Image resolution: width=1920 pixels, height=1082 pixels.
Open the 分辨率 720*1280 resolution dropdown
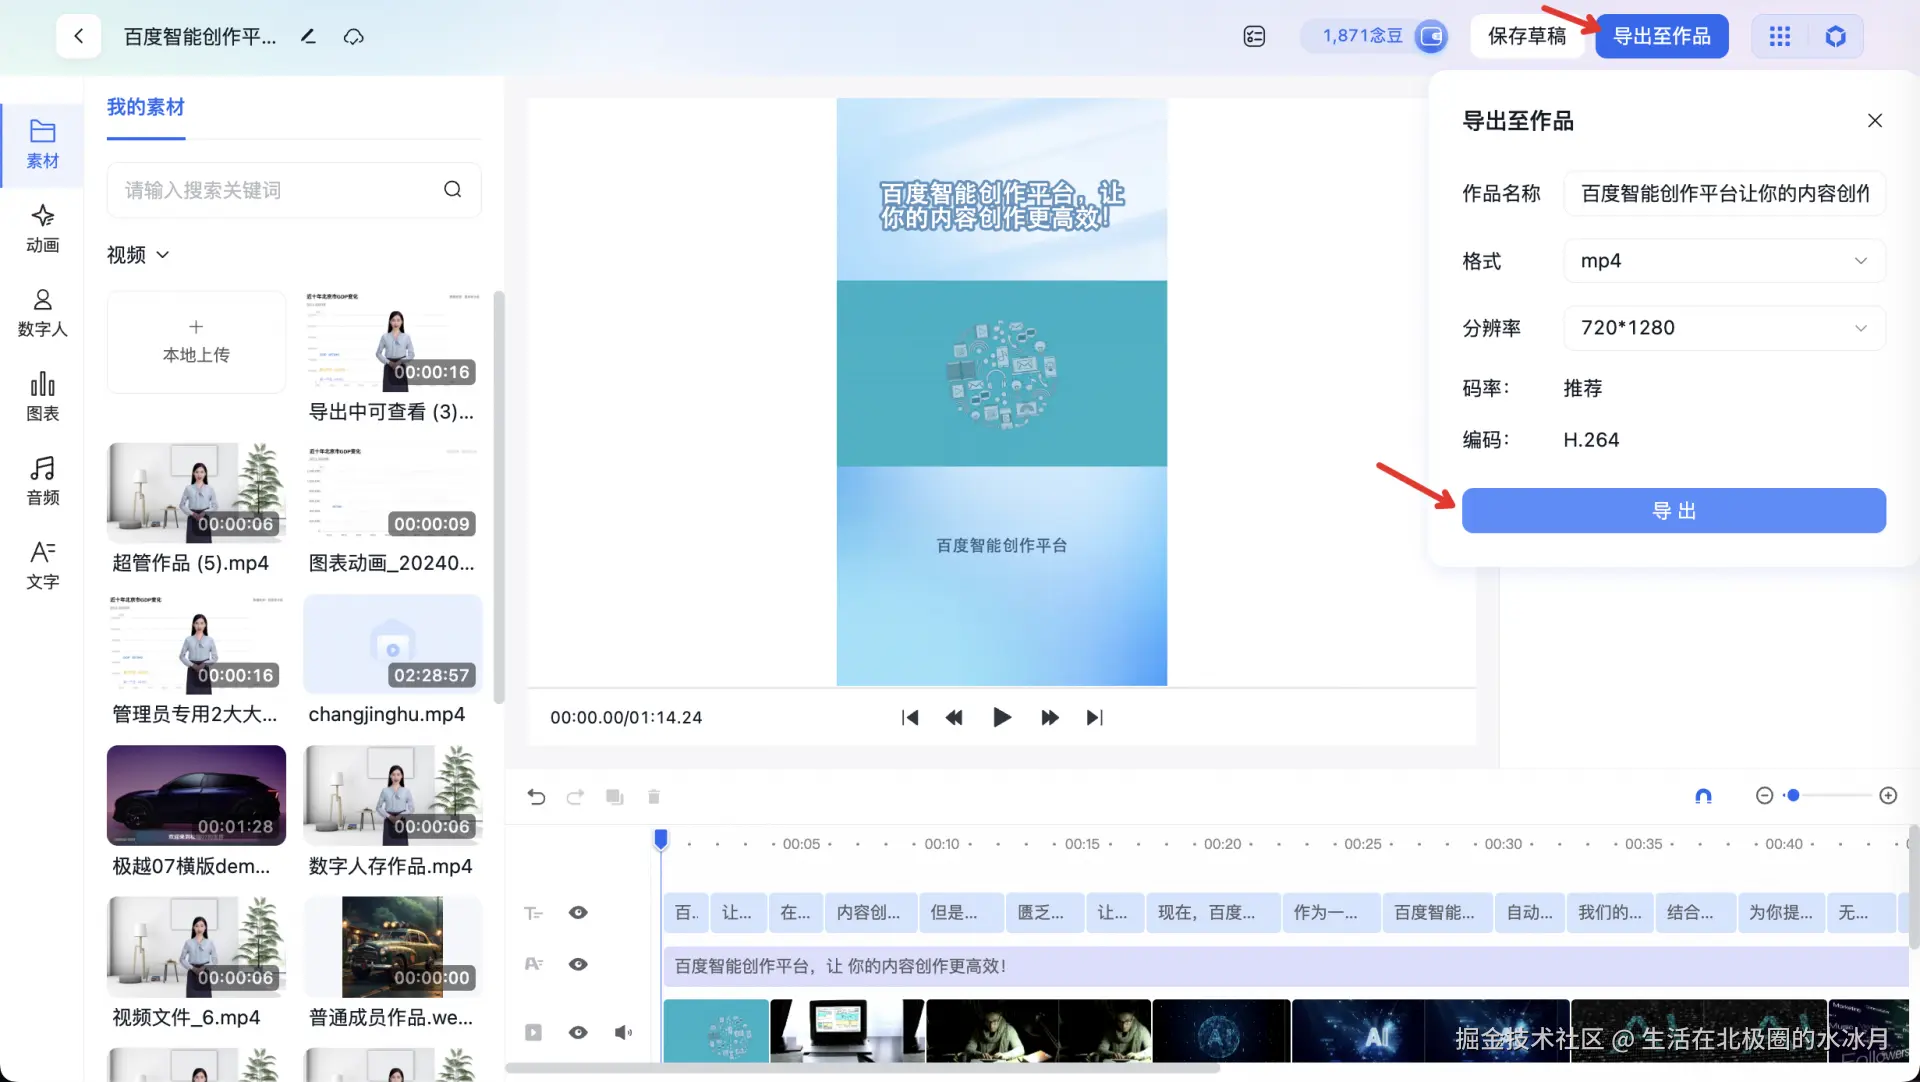tap(1723, 328)
